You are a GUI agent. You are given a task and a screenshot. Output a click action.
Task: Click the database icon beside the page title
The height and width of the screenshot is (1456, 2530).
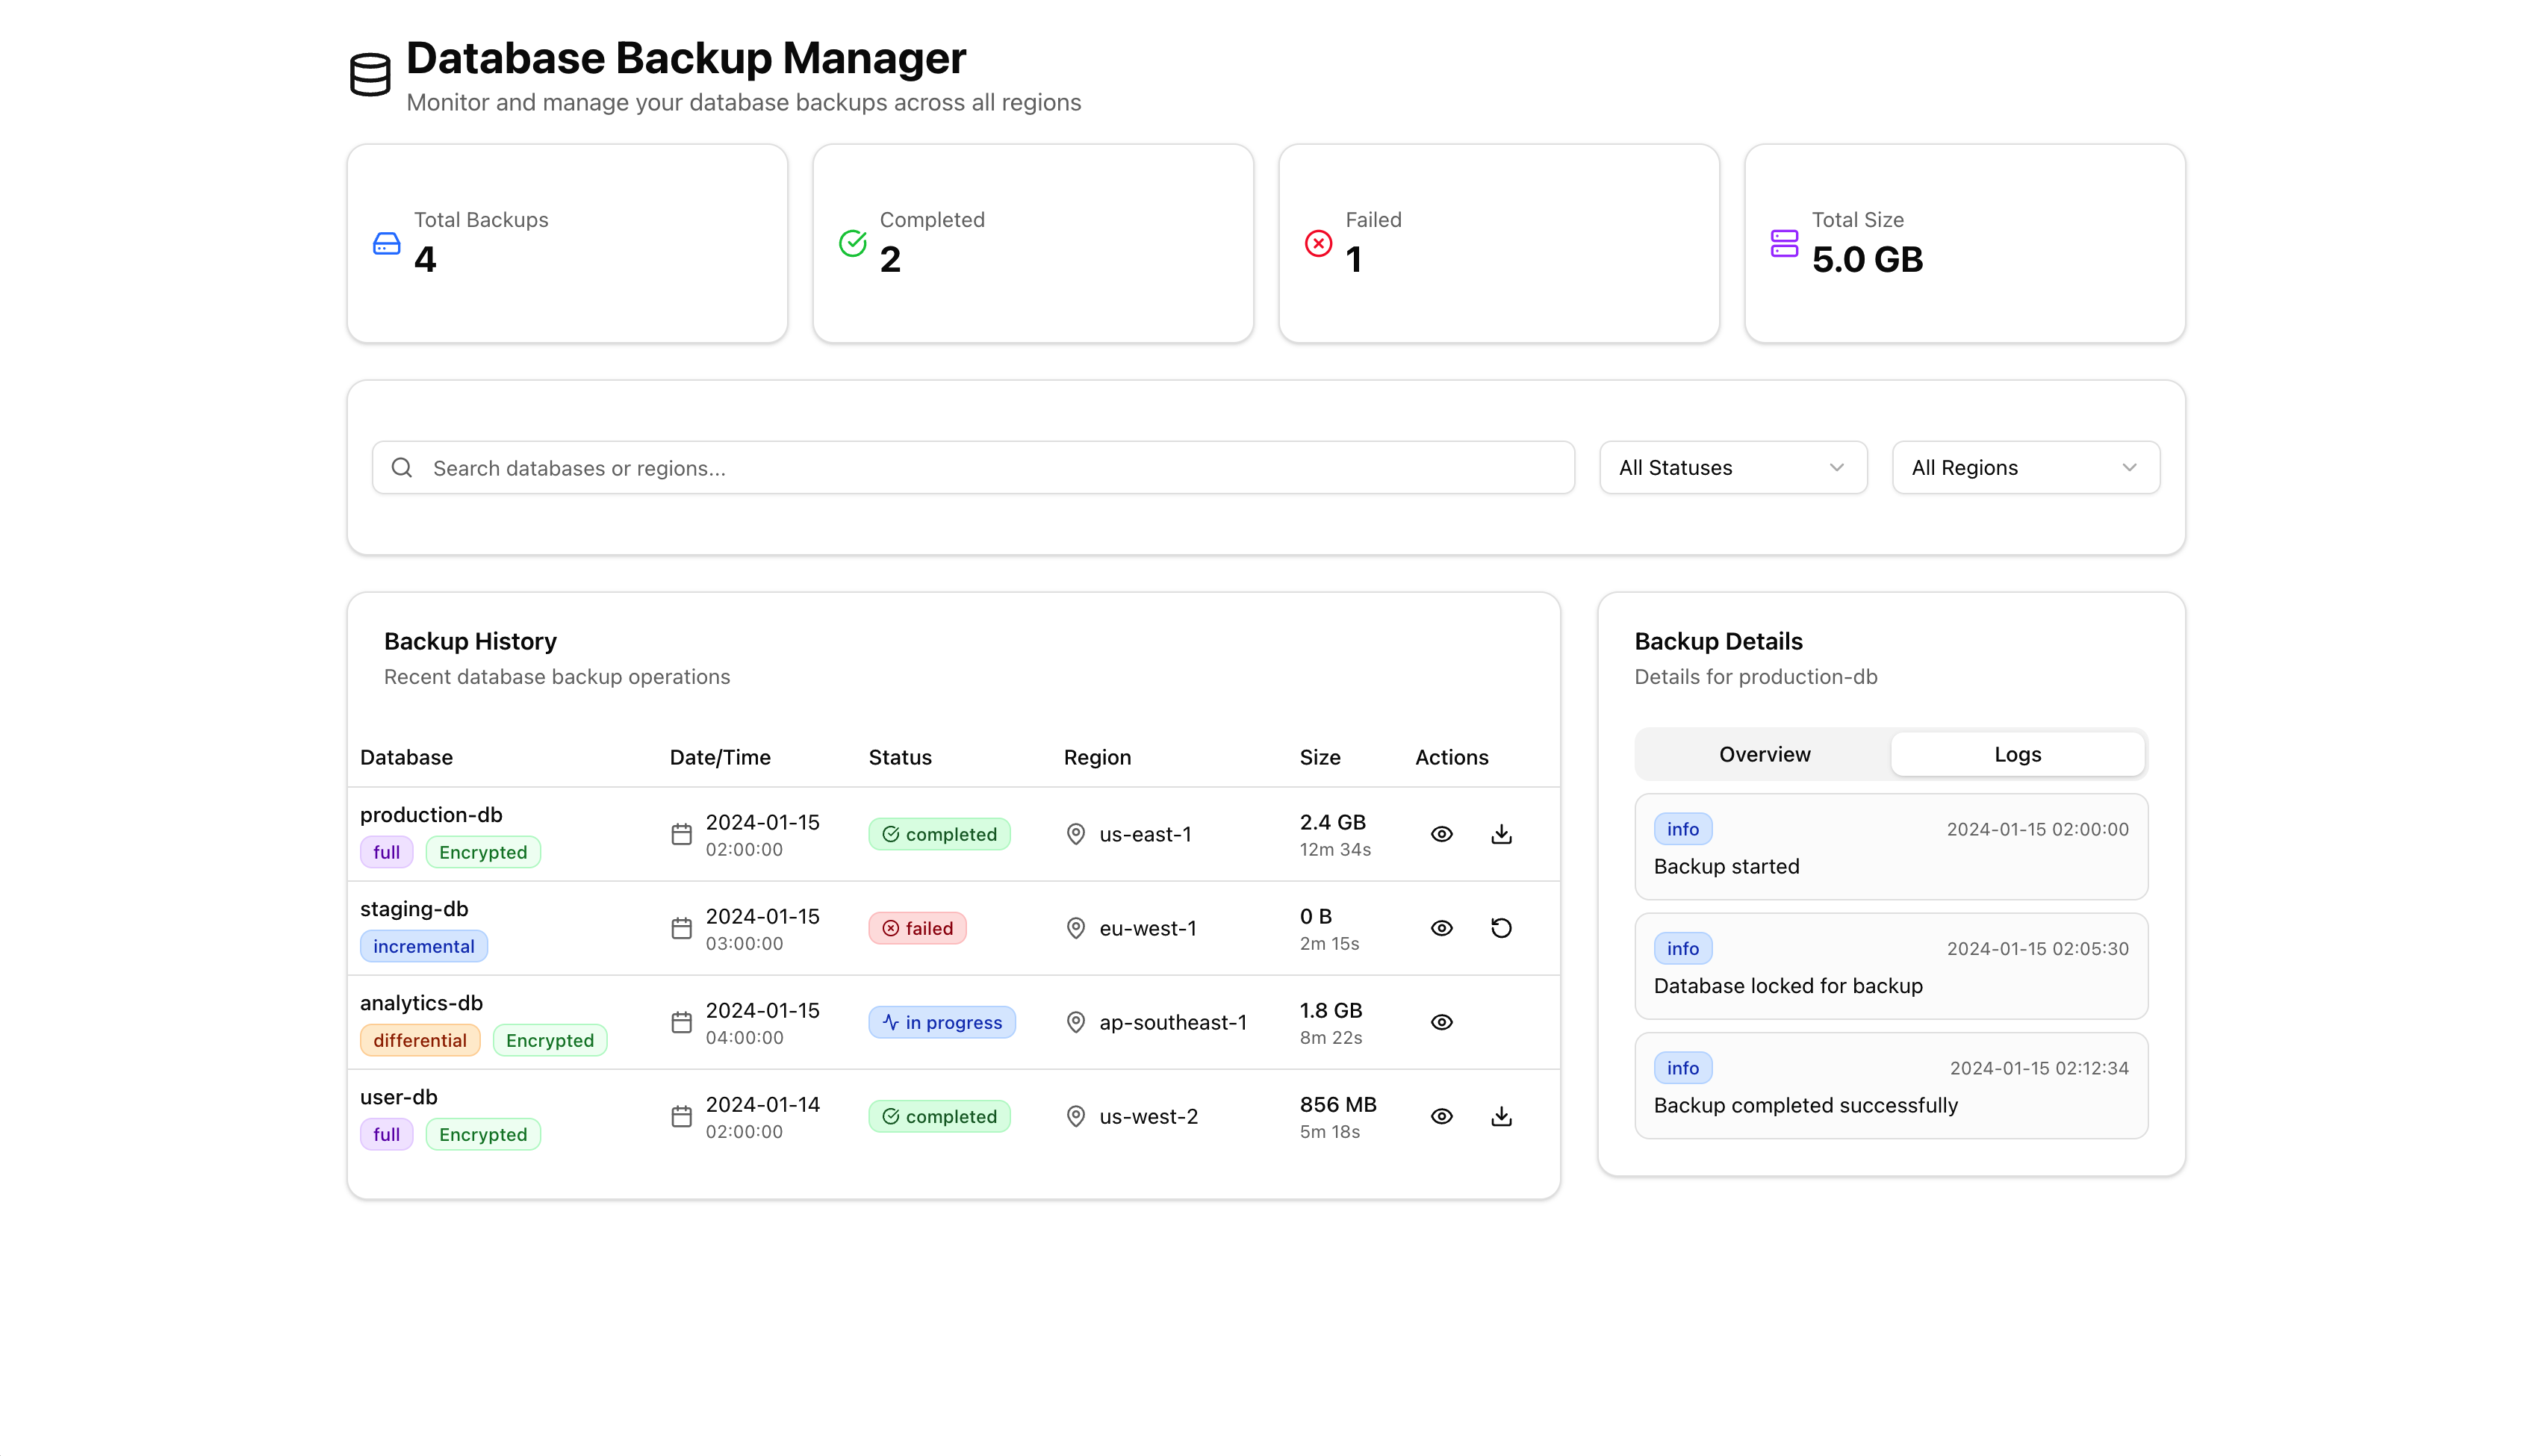(x=370, y=75)
